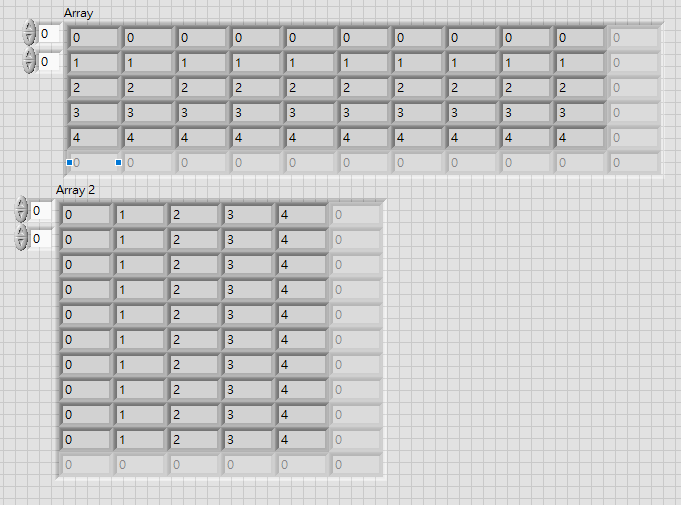Click into Array's row index field
Image resolution: width=681 pixels, height=505 pixels.
click(48, 34)
